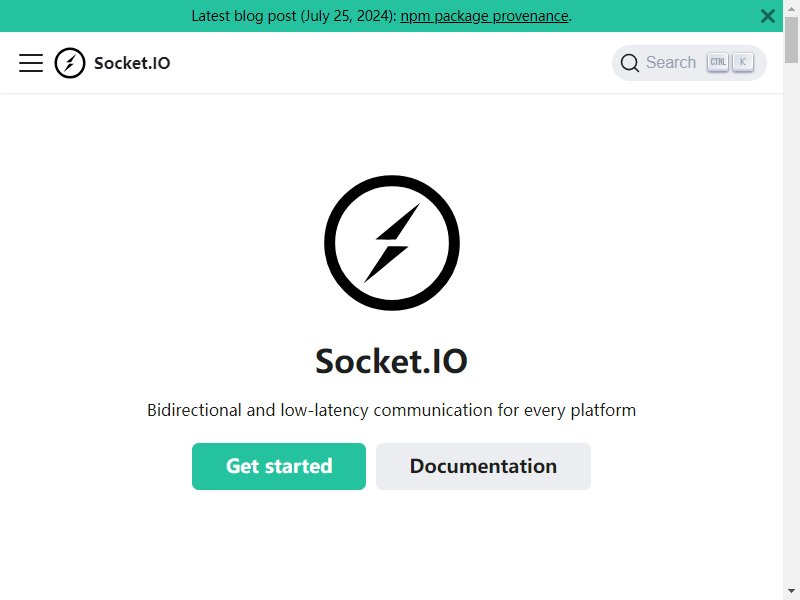
Task: Dismiss the green announcement banner
Action: point(767,16)
